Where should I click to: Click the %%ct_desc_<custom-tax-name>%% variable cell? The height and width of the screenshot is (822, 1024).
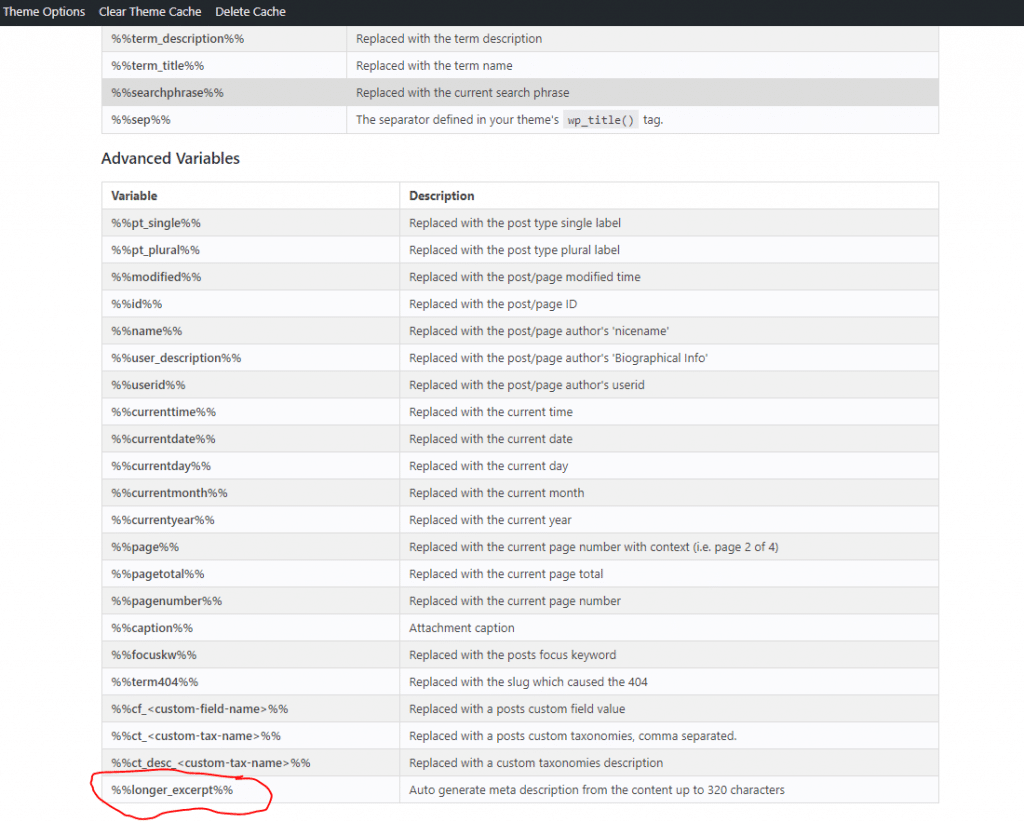(x=211, y=763)
